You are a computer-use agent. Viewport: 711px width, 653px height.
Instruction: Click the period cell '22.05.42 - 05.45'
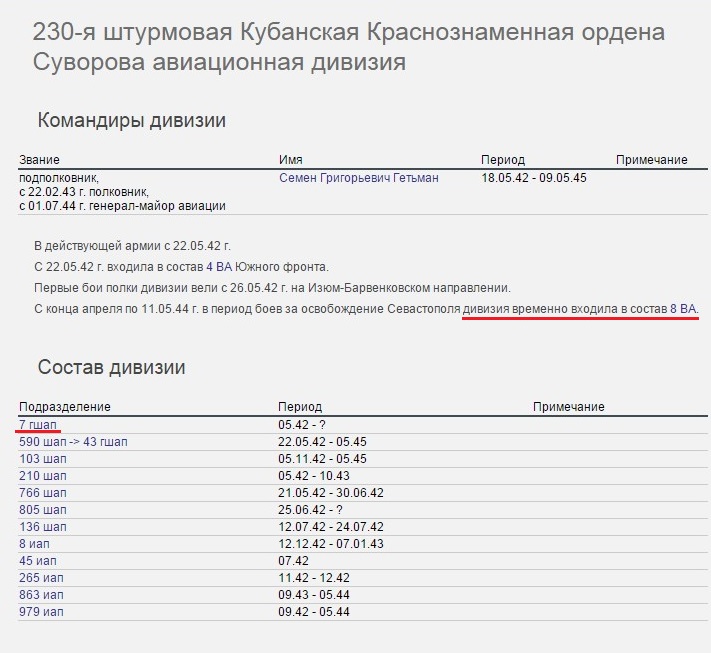[322, 442]
